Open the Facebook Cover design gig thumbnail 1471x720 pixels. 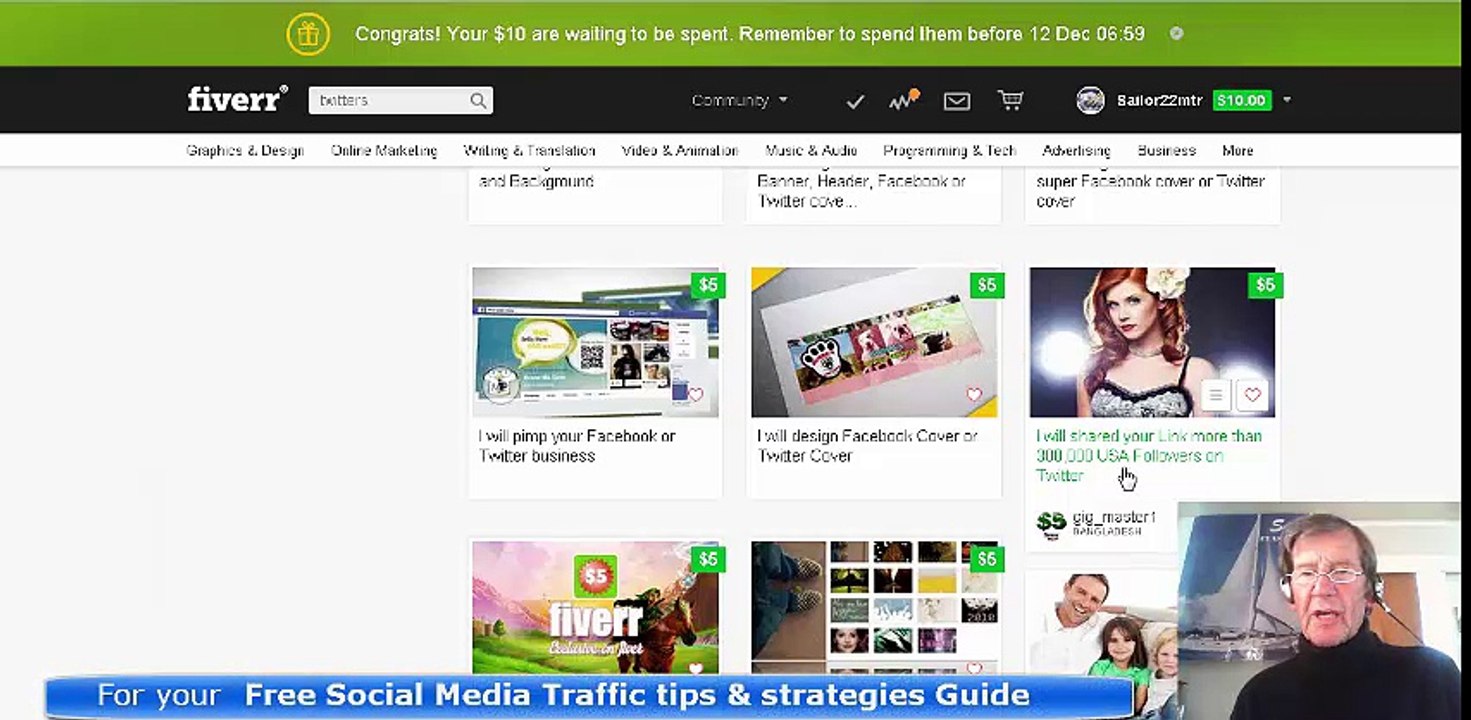click(874, 342)
